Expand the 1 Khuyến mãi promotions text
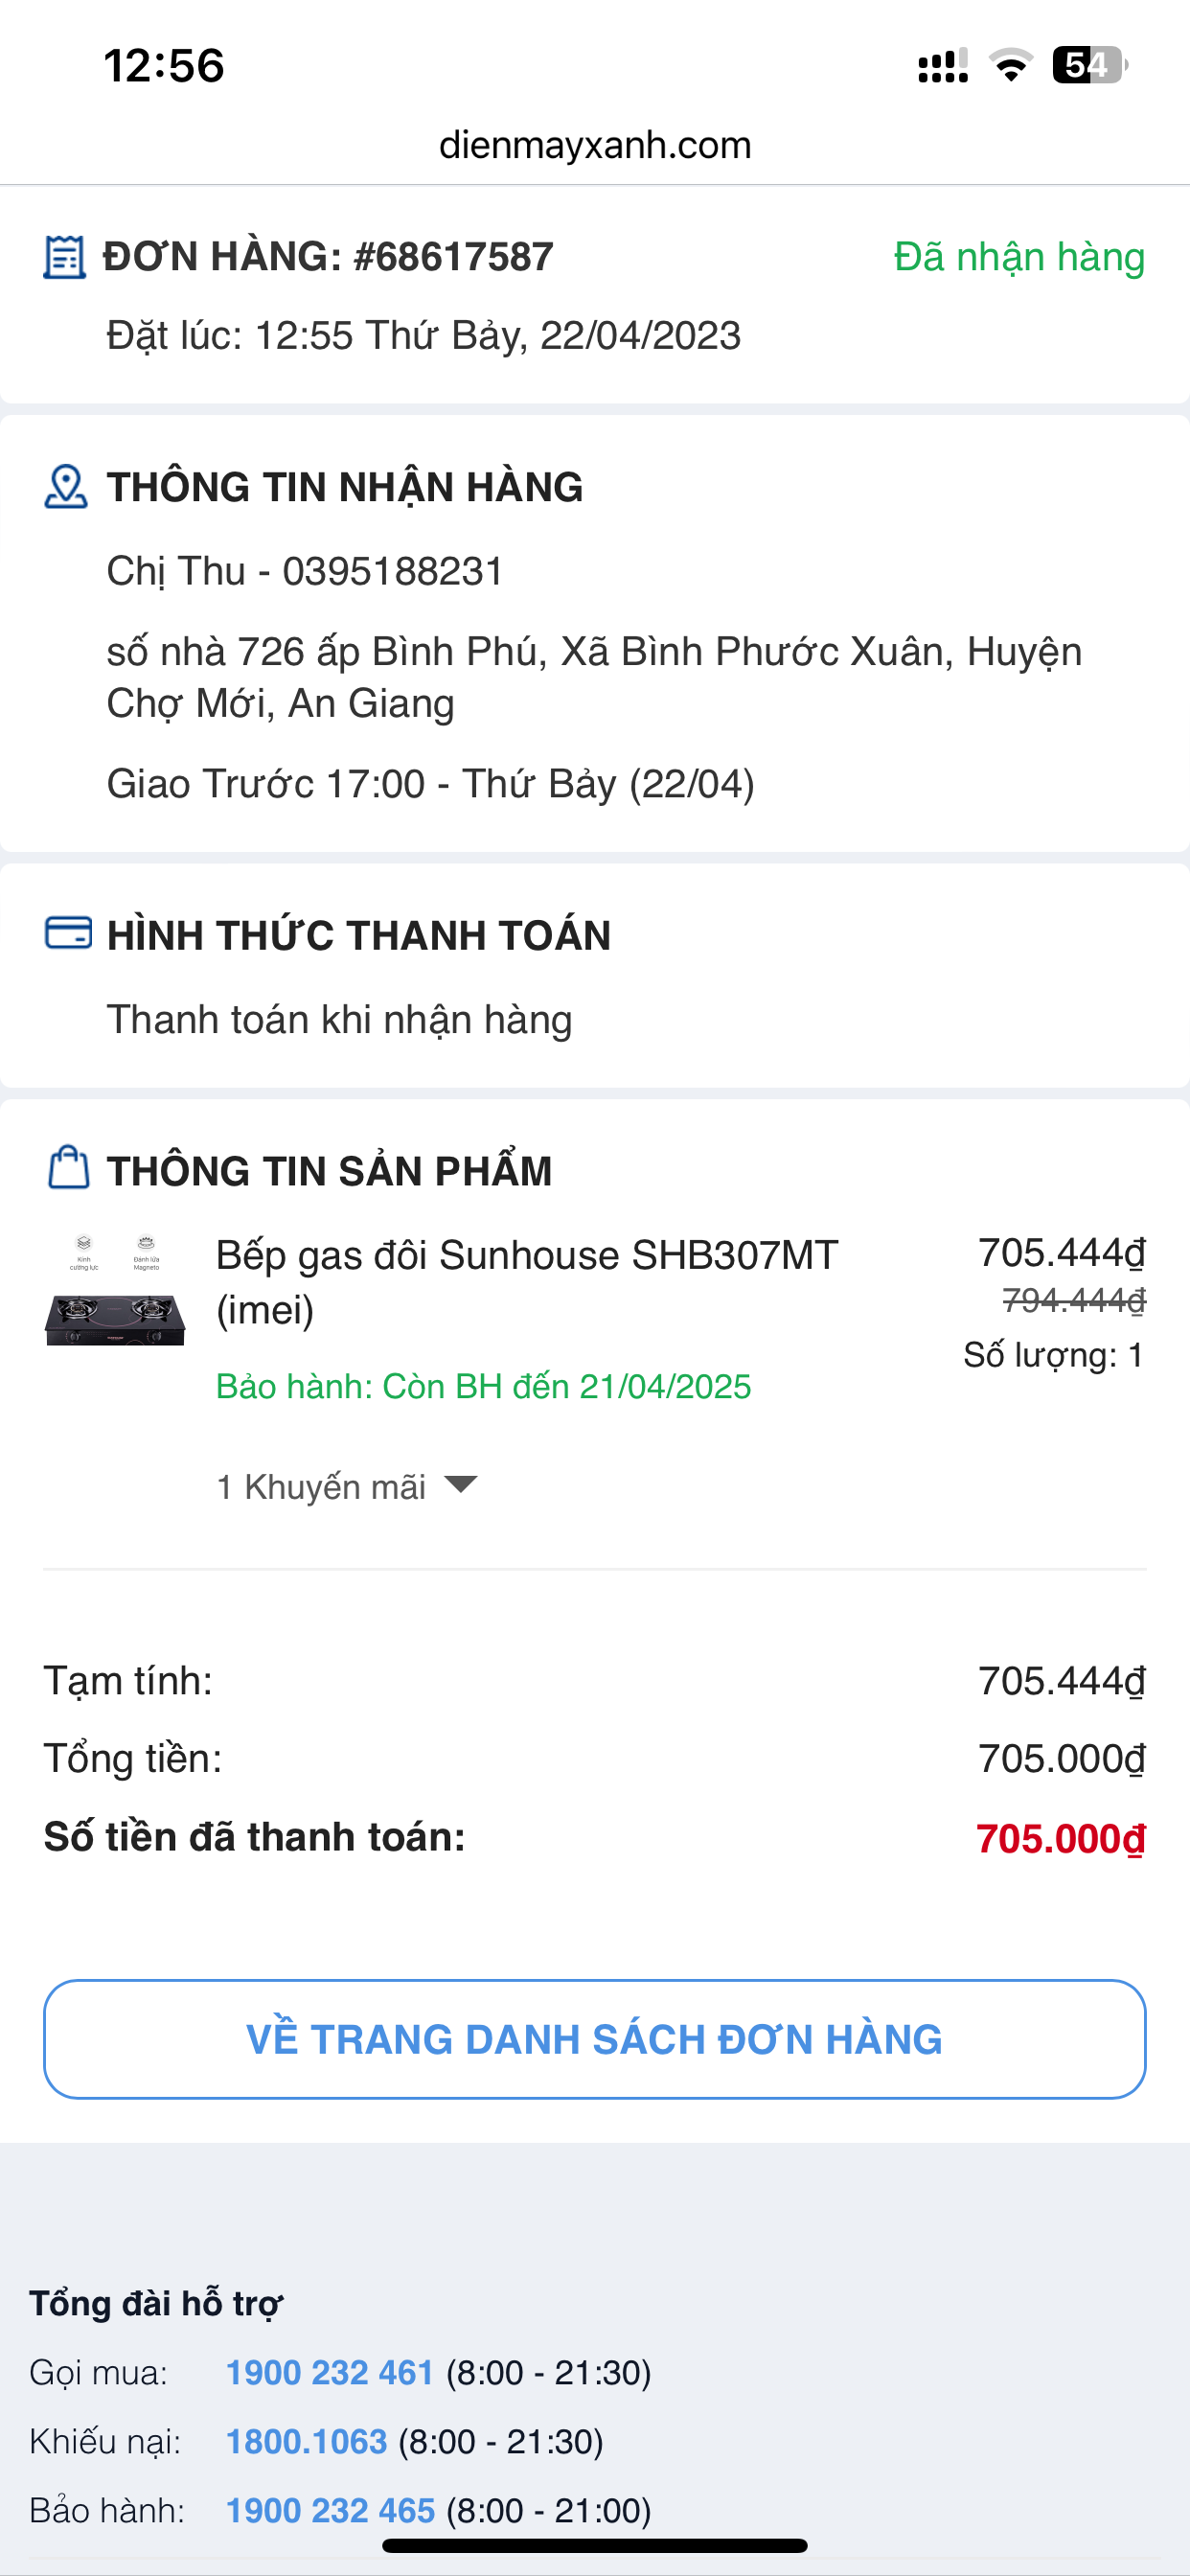The image size is (1190, 2576). pyautogui.click(x=321, y=1487)
